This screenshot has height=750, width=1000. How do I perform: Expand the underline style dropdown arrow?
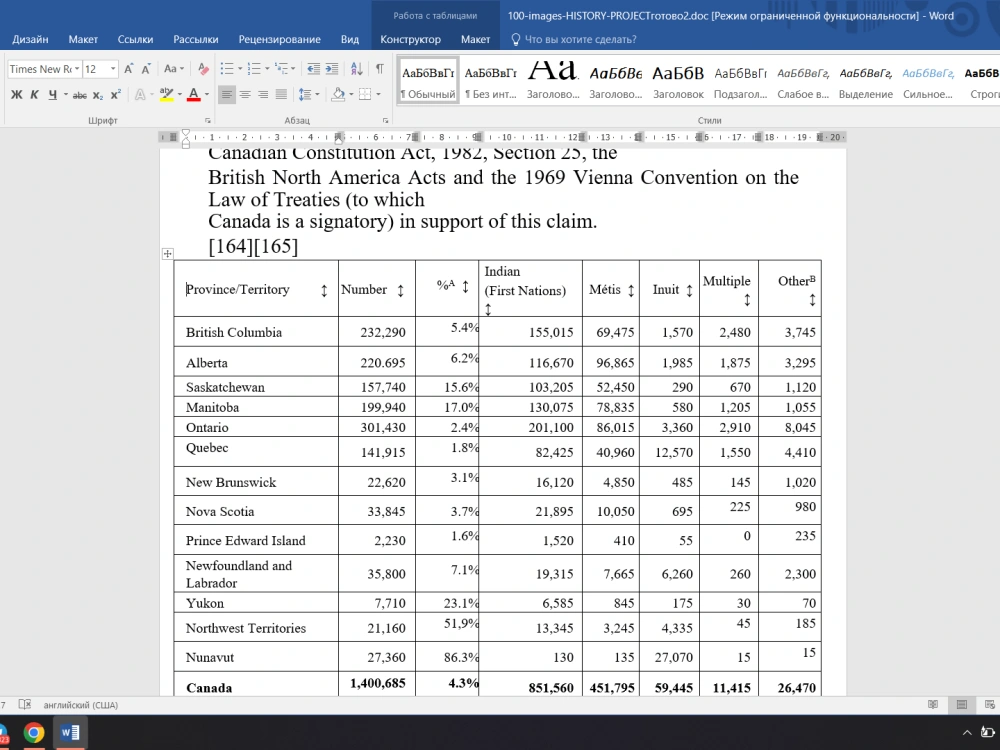(x=65, y=95)
